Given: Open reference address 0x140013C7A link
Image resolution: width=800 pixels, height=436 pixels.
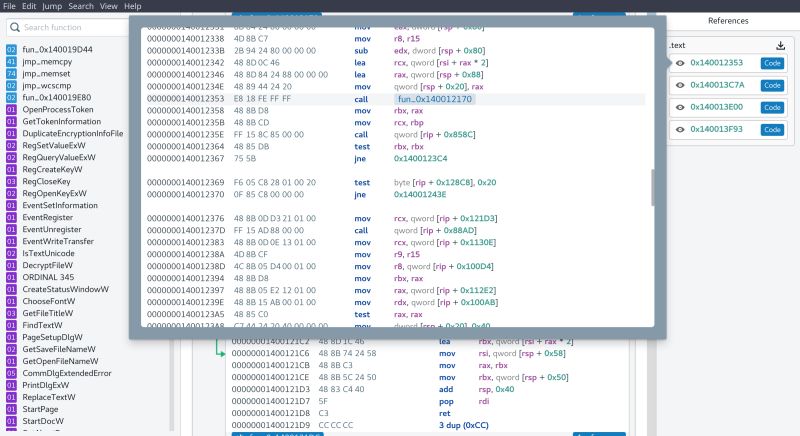Looking at the screenshot, I should pos(717,85).
